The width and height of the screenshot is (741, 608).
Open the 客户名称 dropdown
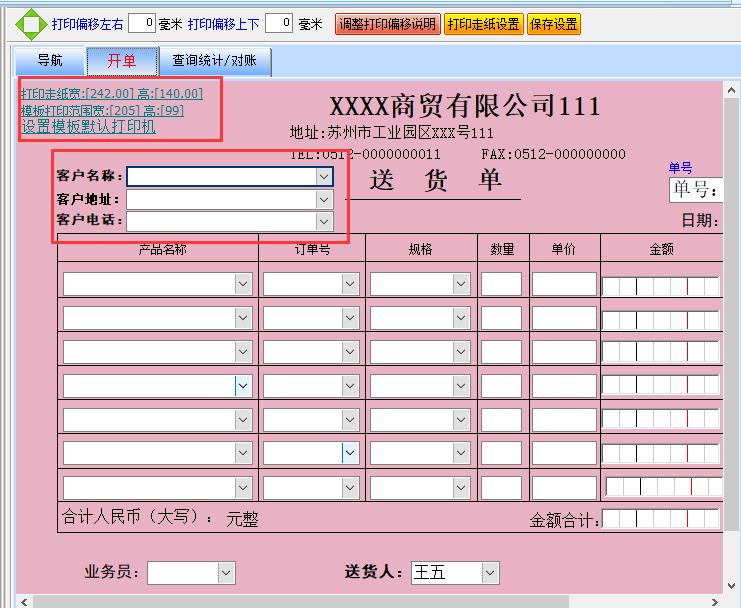pos(323,176)
